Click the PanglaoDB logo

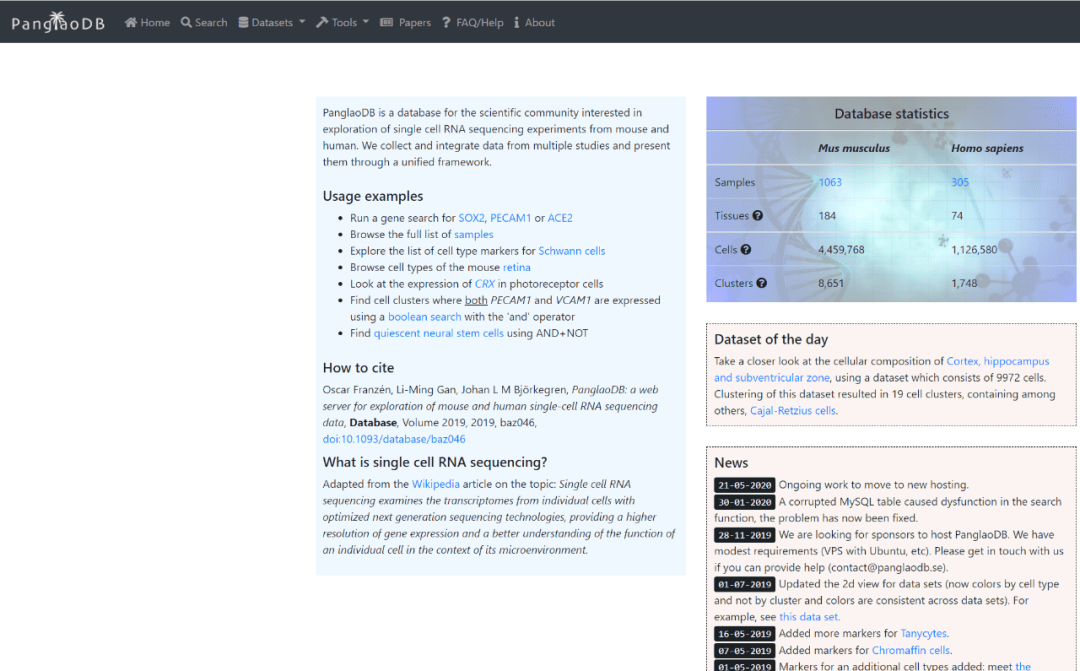coord(58,22)
